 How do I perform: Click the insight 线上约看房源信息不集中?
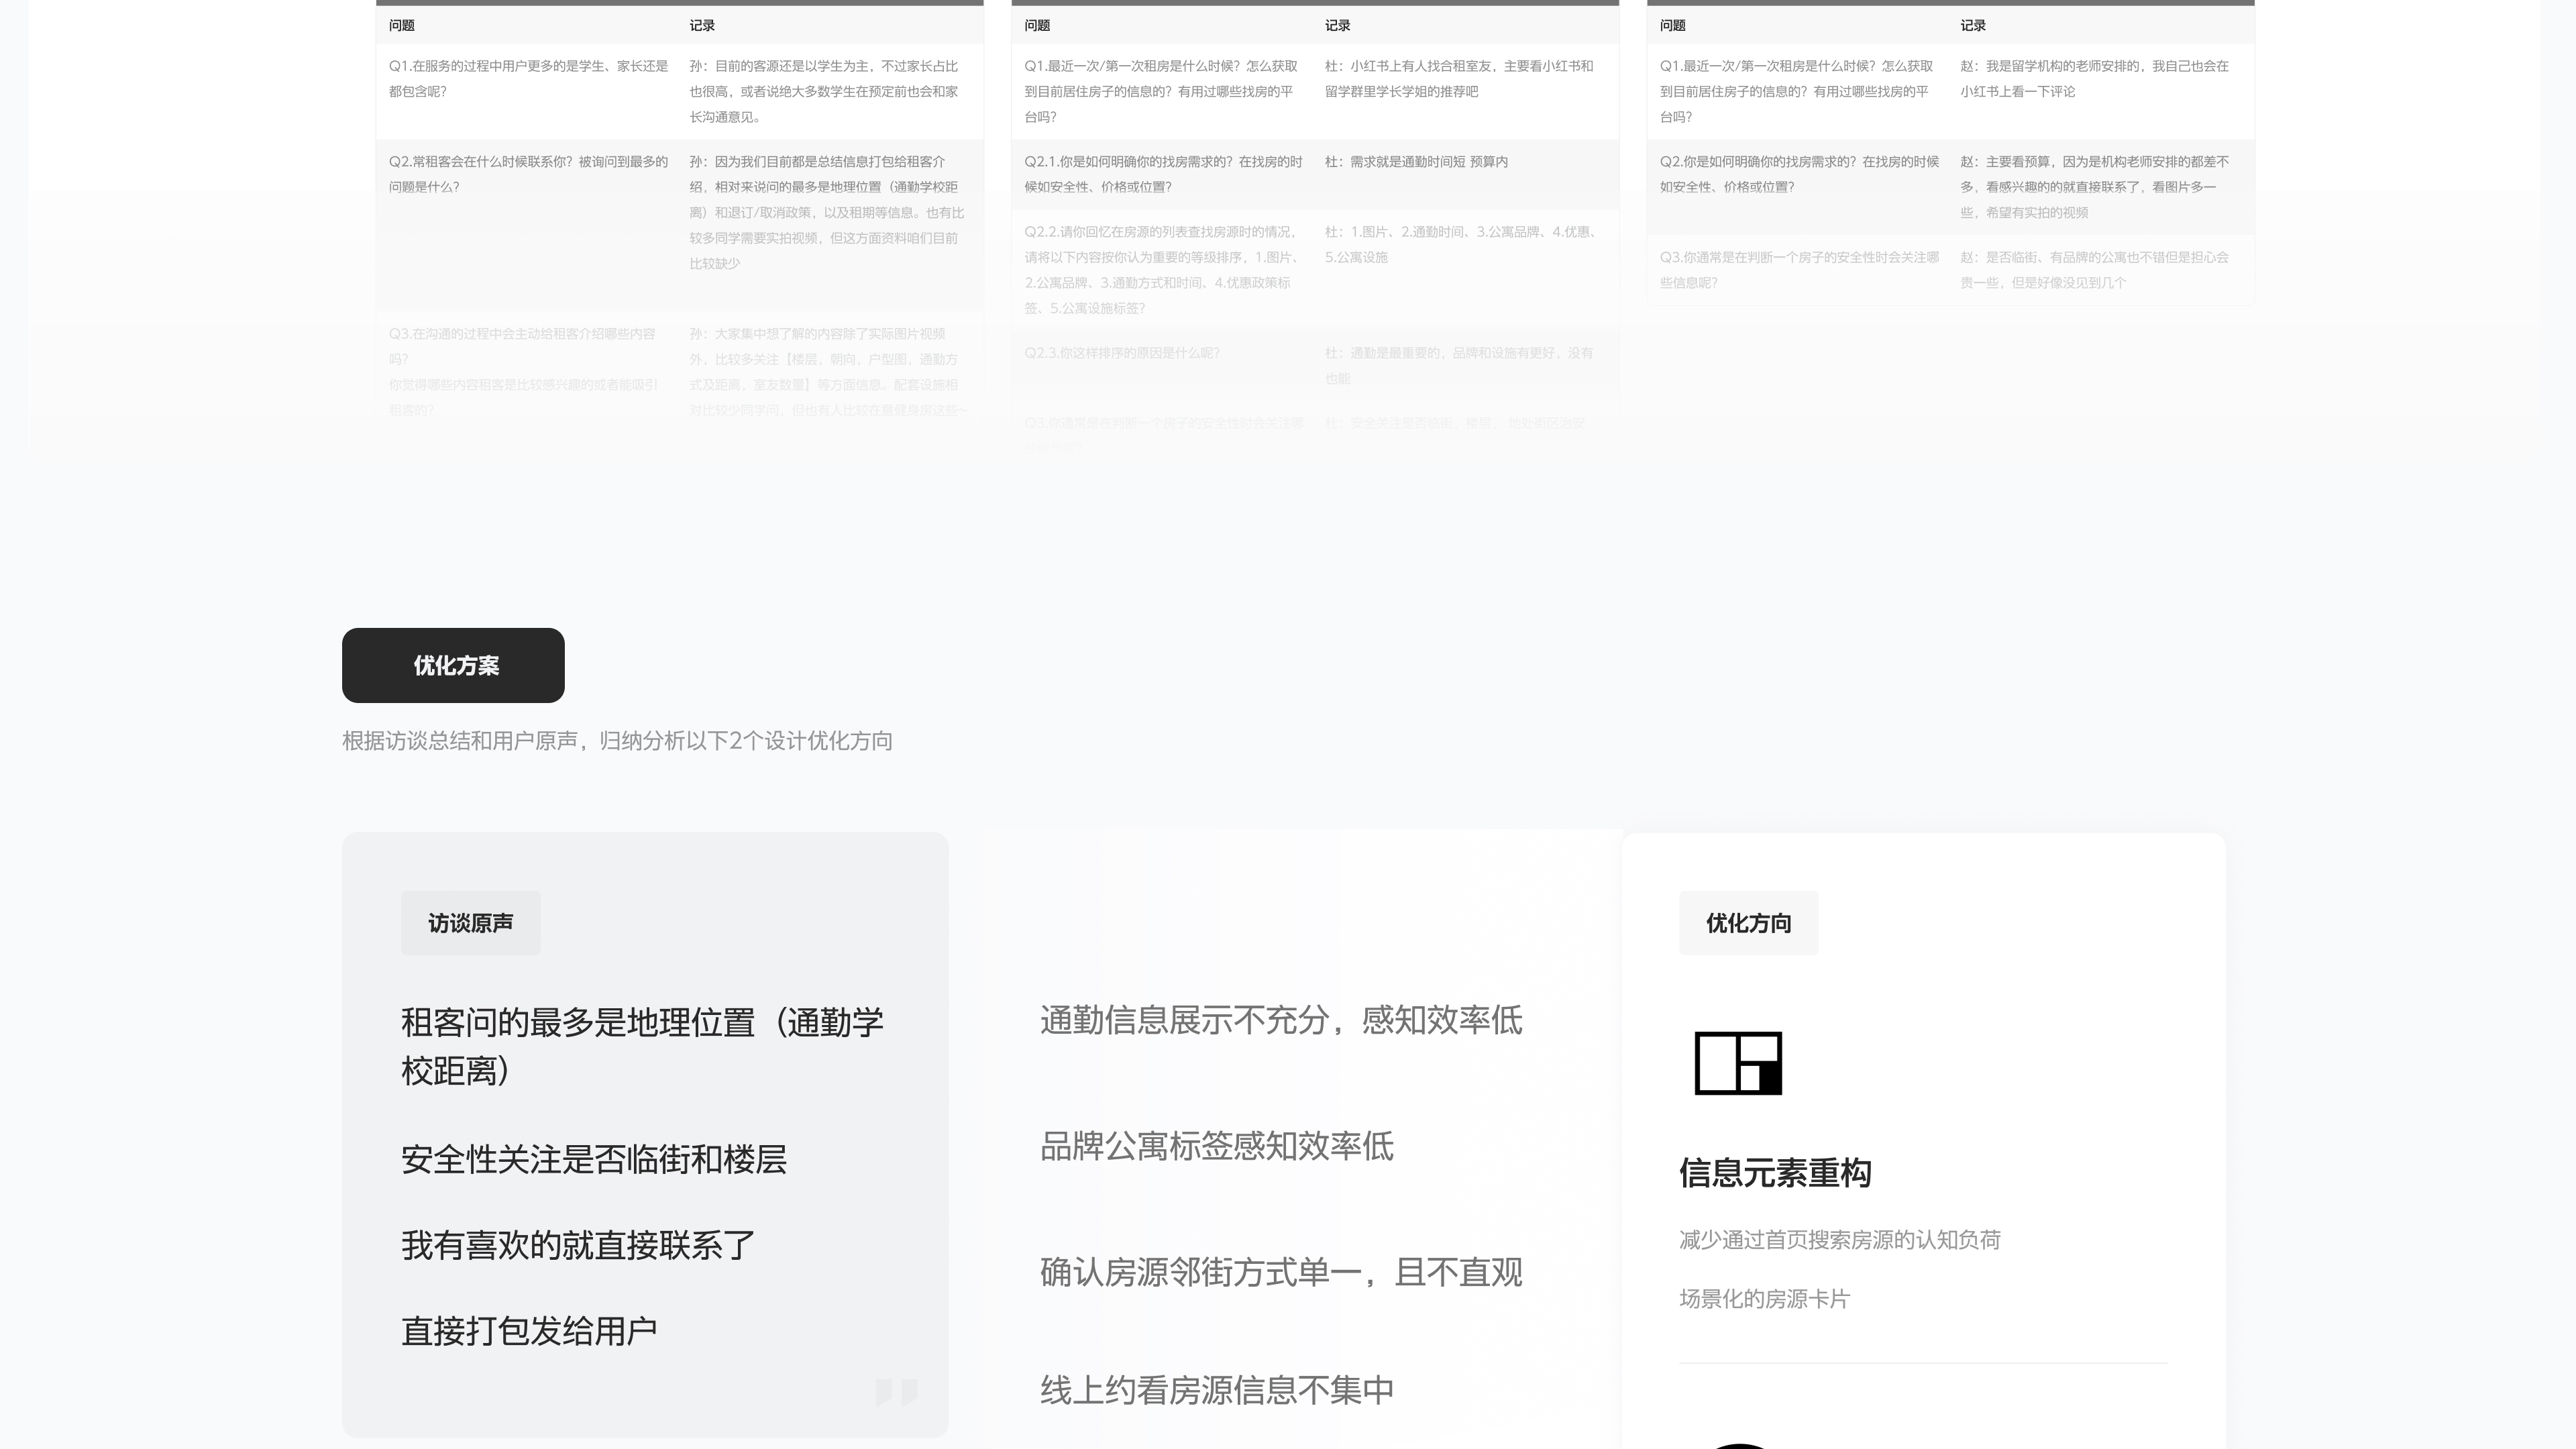(x=1216, y=1390)
